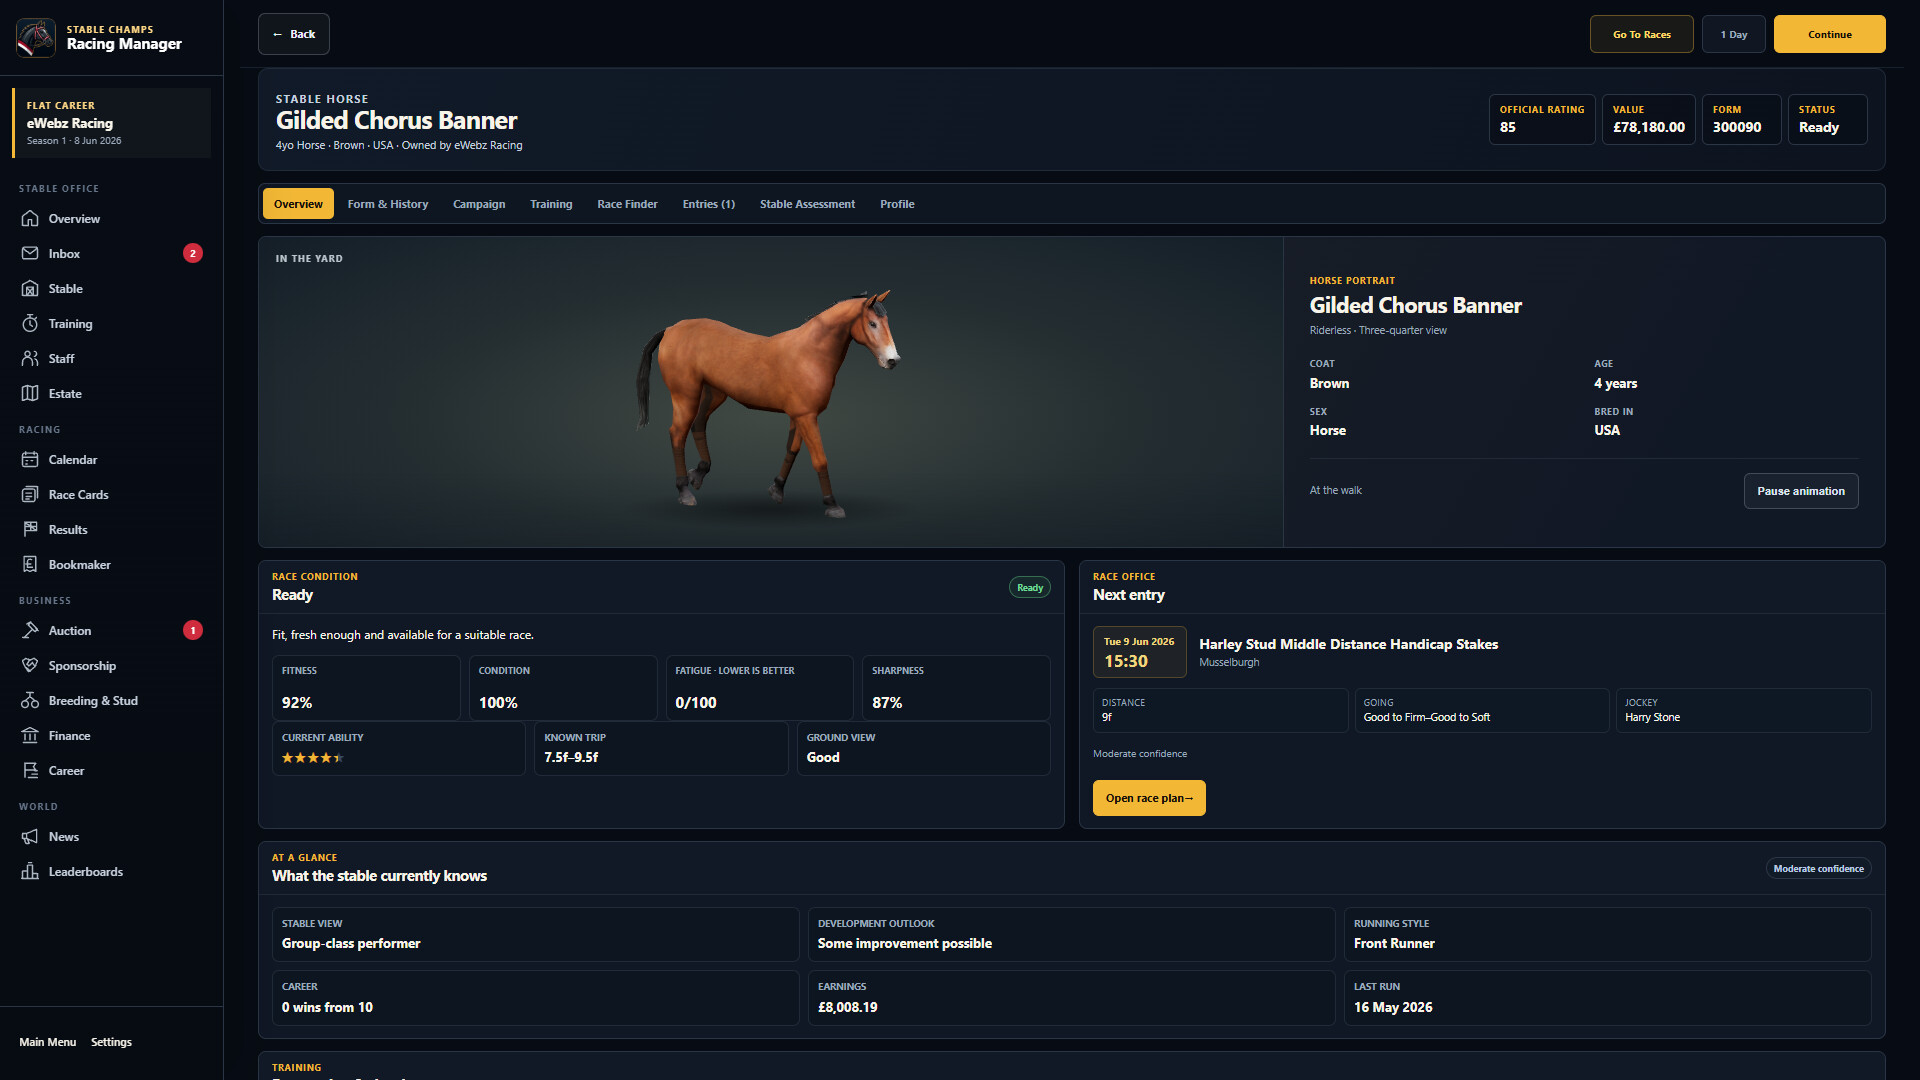Screen dimensions: 1920x1080
Task: Click the yellow Continue button
Action: point(1829,34)
